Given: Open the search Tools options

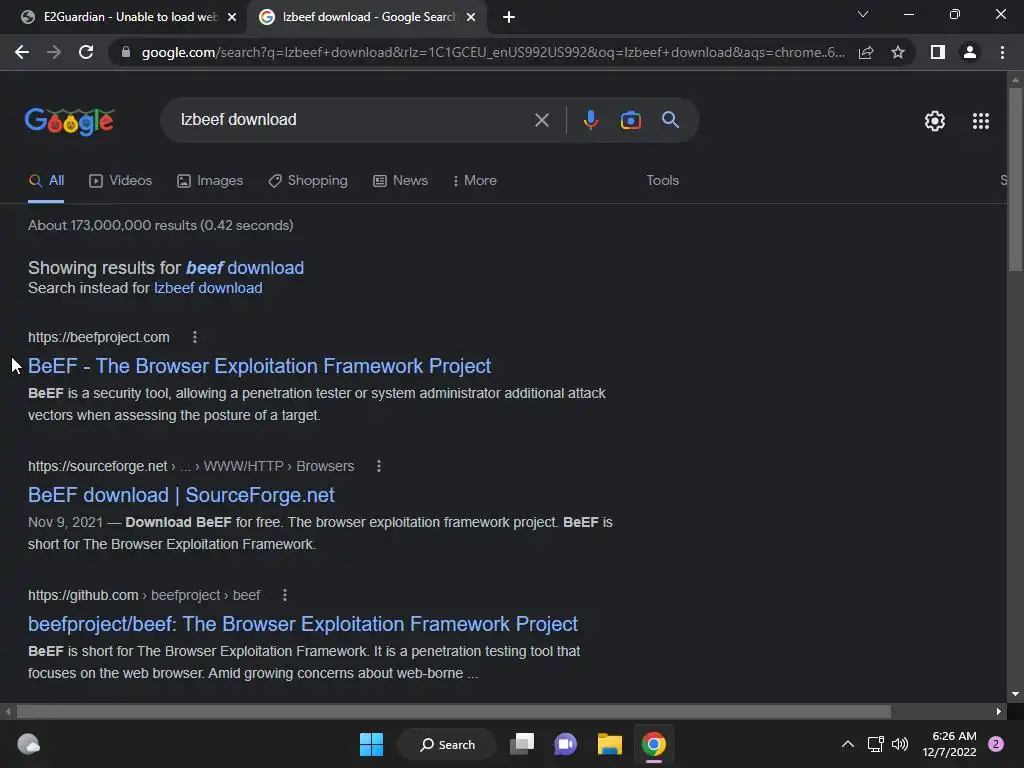Looking at the screenshot, I should [x=662, y=181].
